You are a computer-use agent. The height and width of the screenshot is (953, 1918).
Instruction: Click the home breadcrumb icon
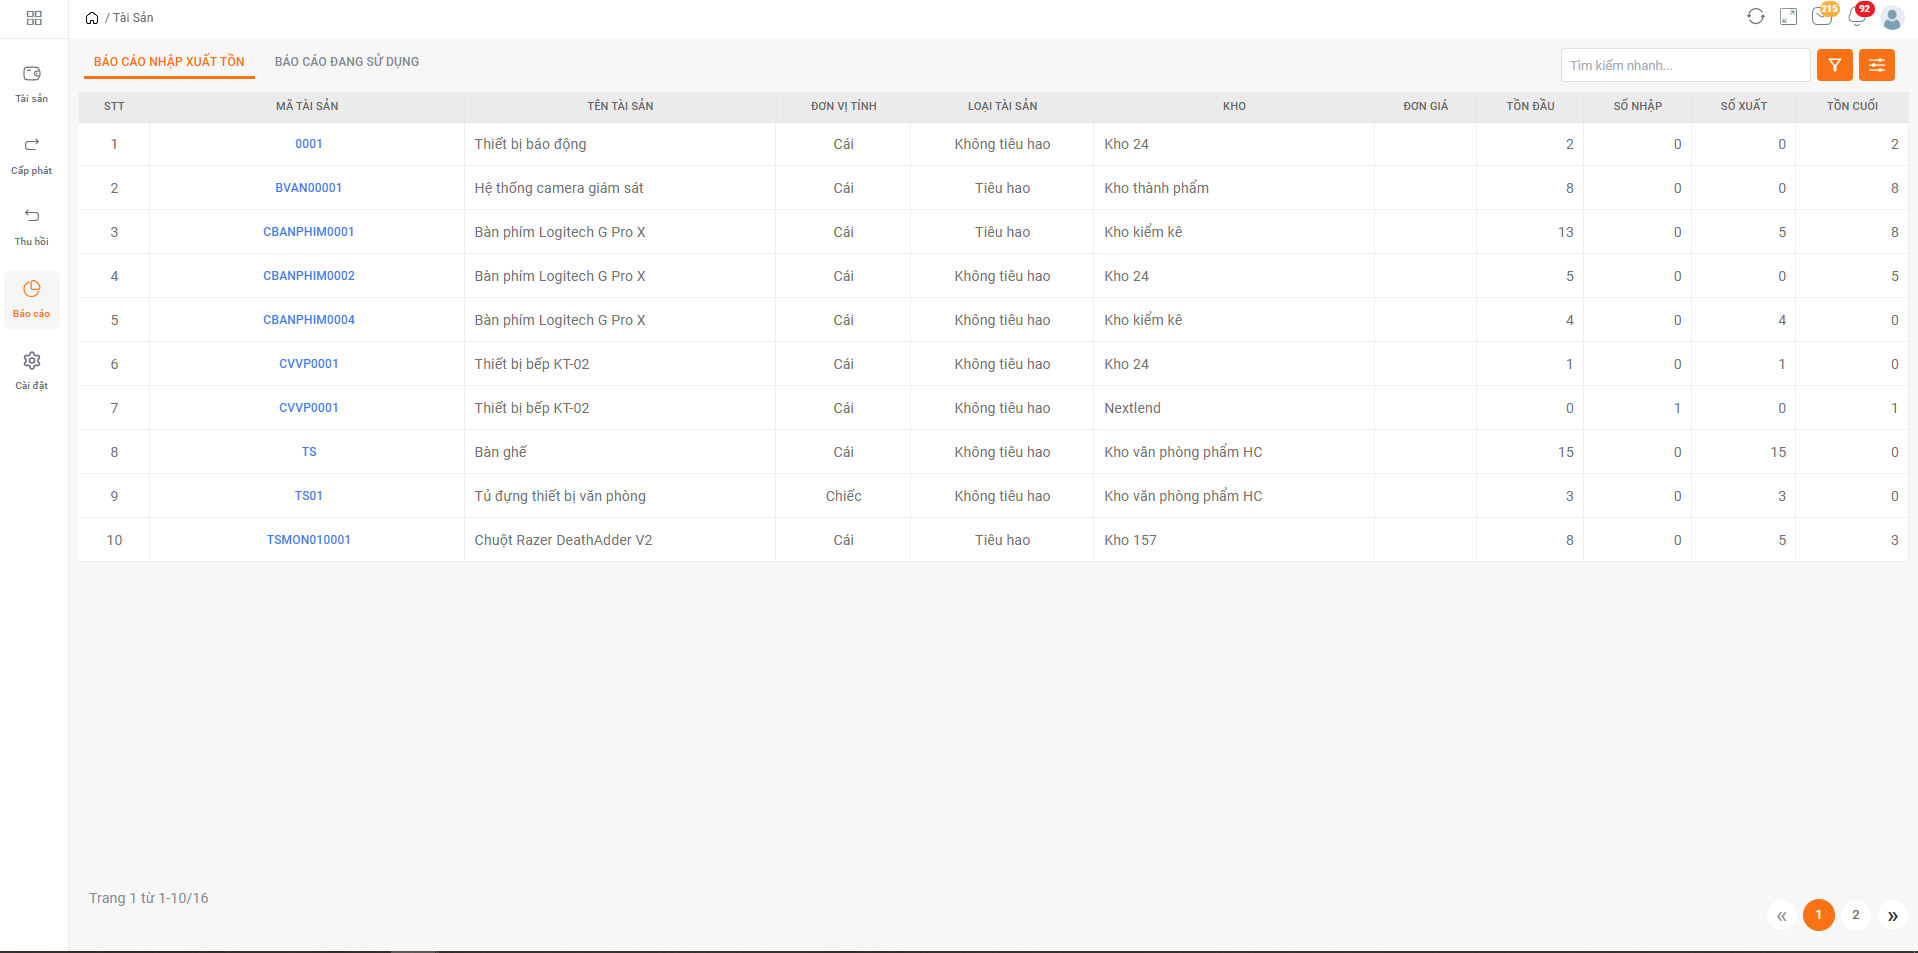92,18
